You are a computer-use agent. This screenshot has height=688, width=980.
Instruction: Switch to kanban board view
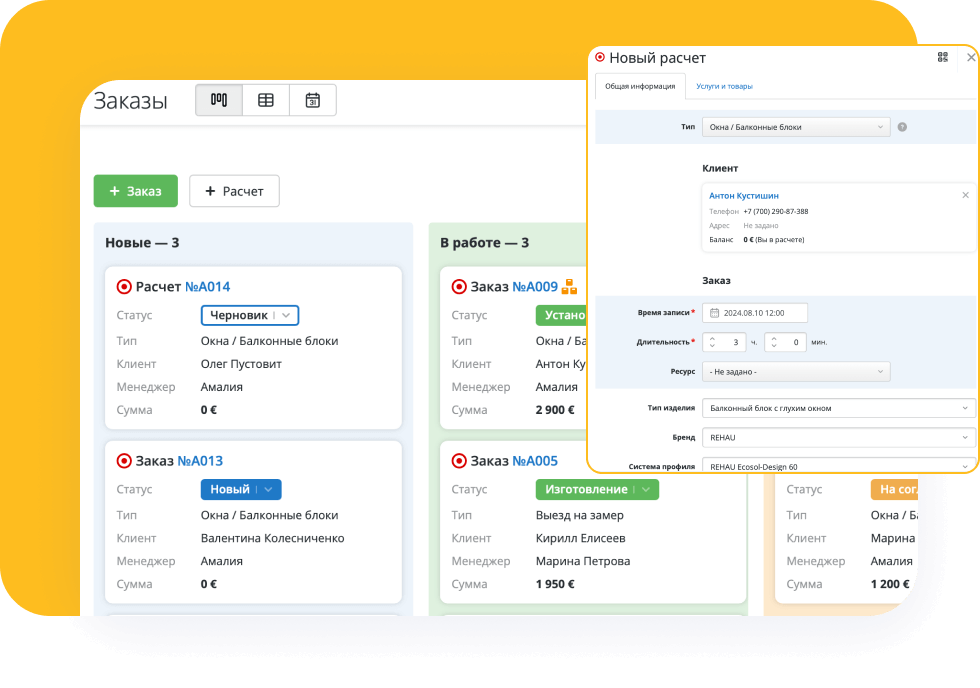coord(218,100)
